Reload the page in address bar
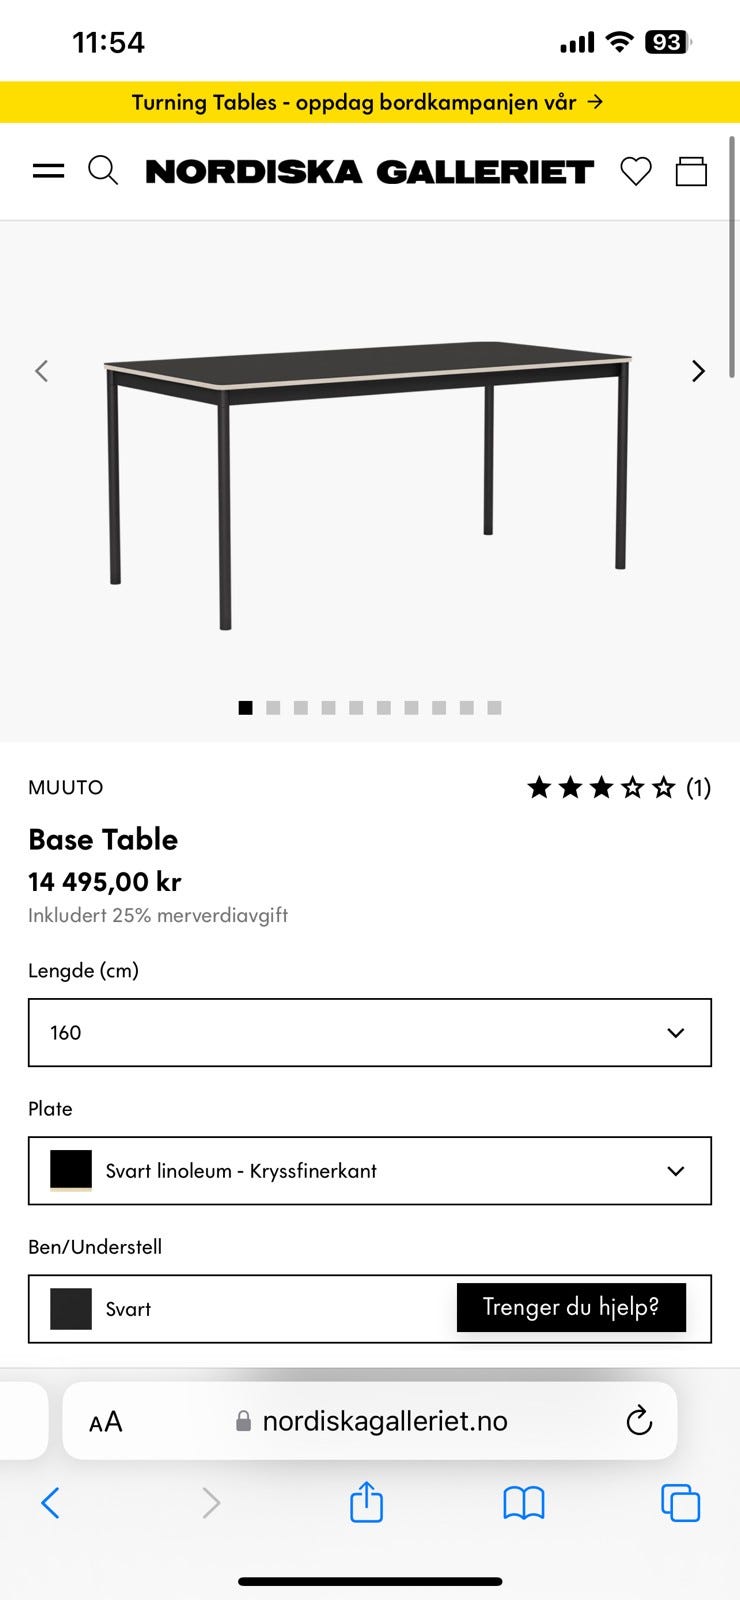Image resolution: width=740 pixels, height=1600 pixels. 639,1421
